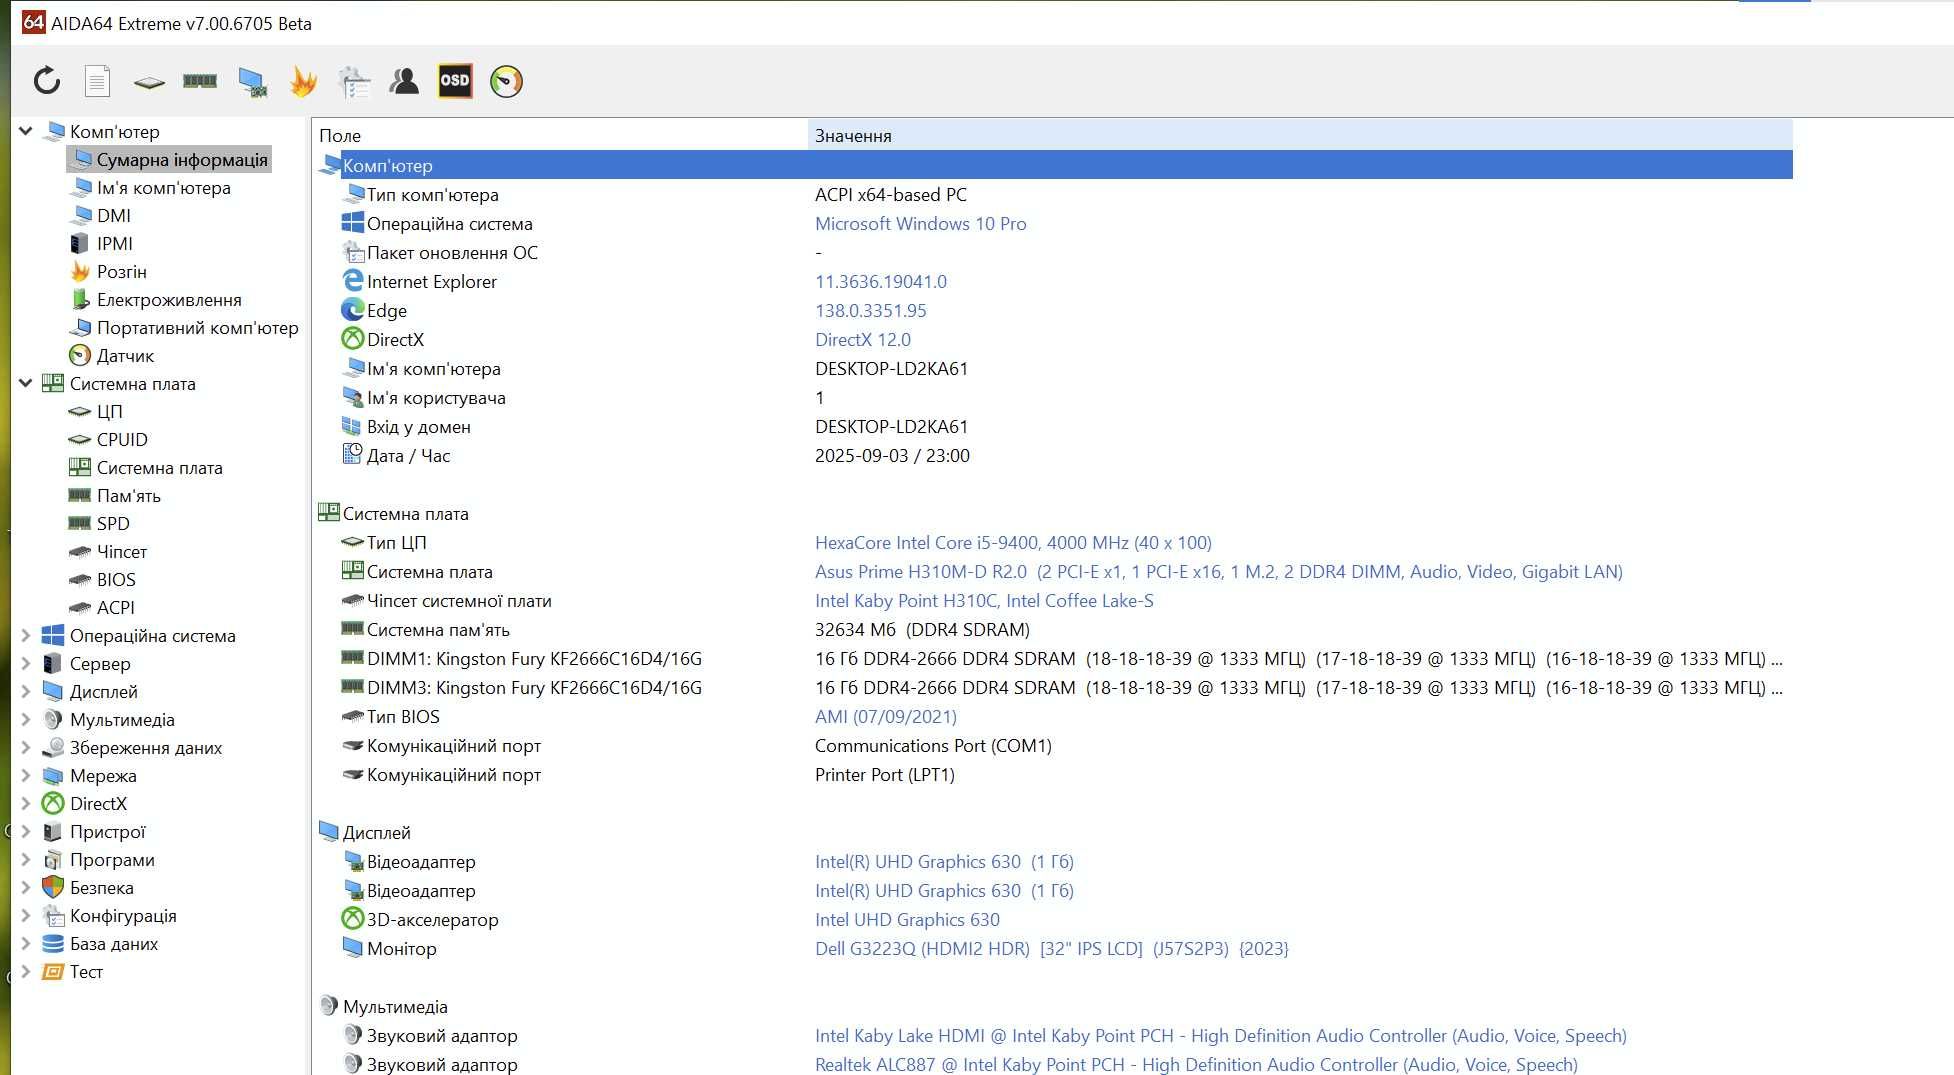Open the CPUID tree item

click(122, 440)
